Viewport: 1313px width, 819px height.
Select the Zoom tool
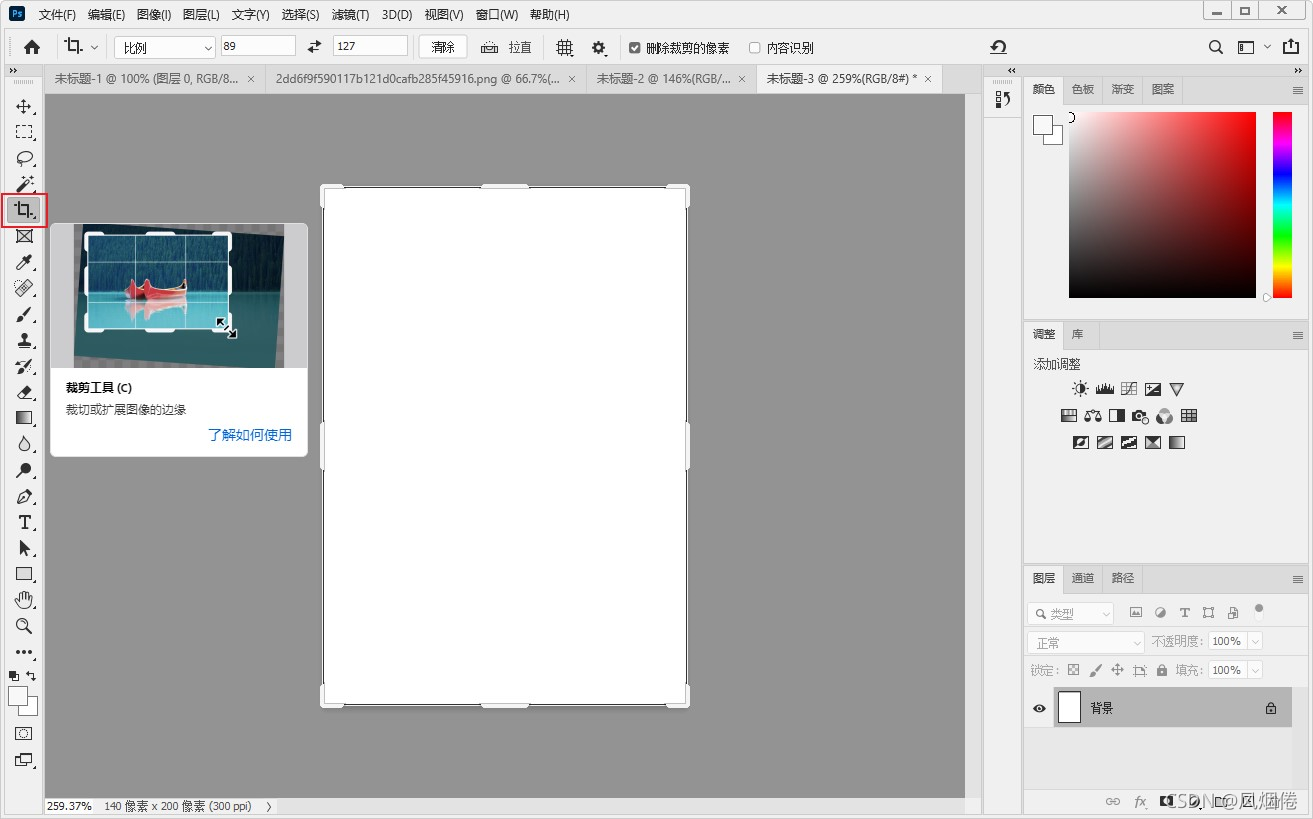[x=24, y=626]
